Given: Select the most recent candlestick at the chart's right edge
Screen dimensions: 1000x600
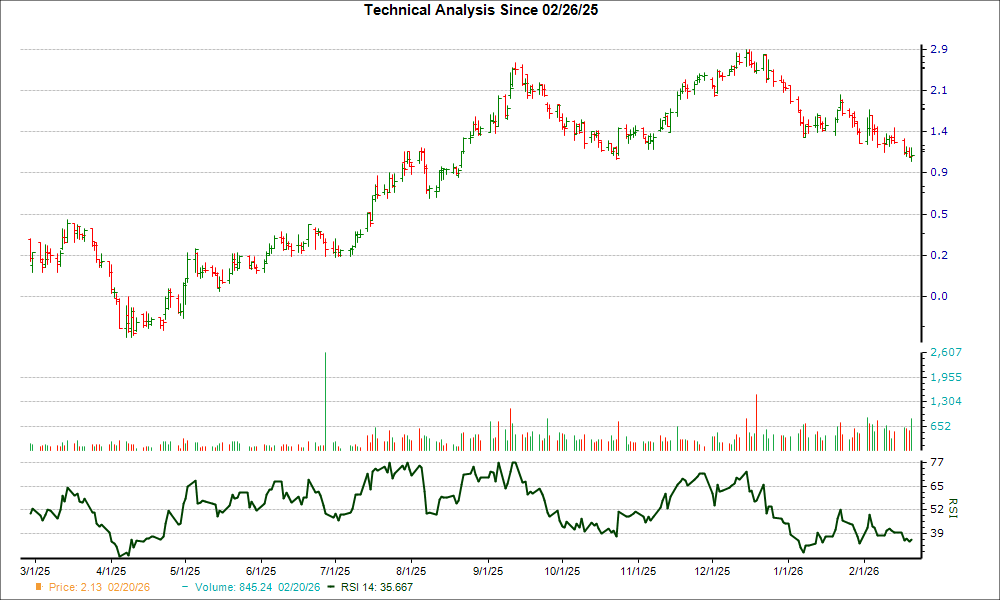Looking at the screenshot, I should click(x=912, y=155).
